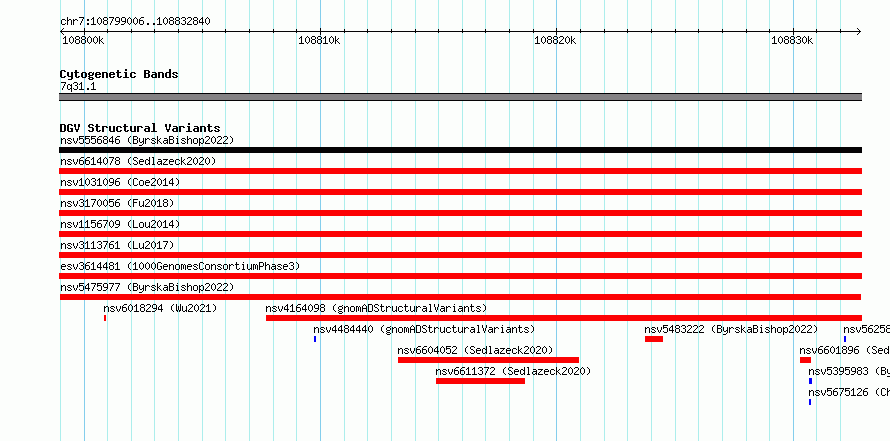Click the red bar under esv3614481

pyautogui.click(x=460, y=276)
